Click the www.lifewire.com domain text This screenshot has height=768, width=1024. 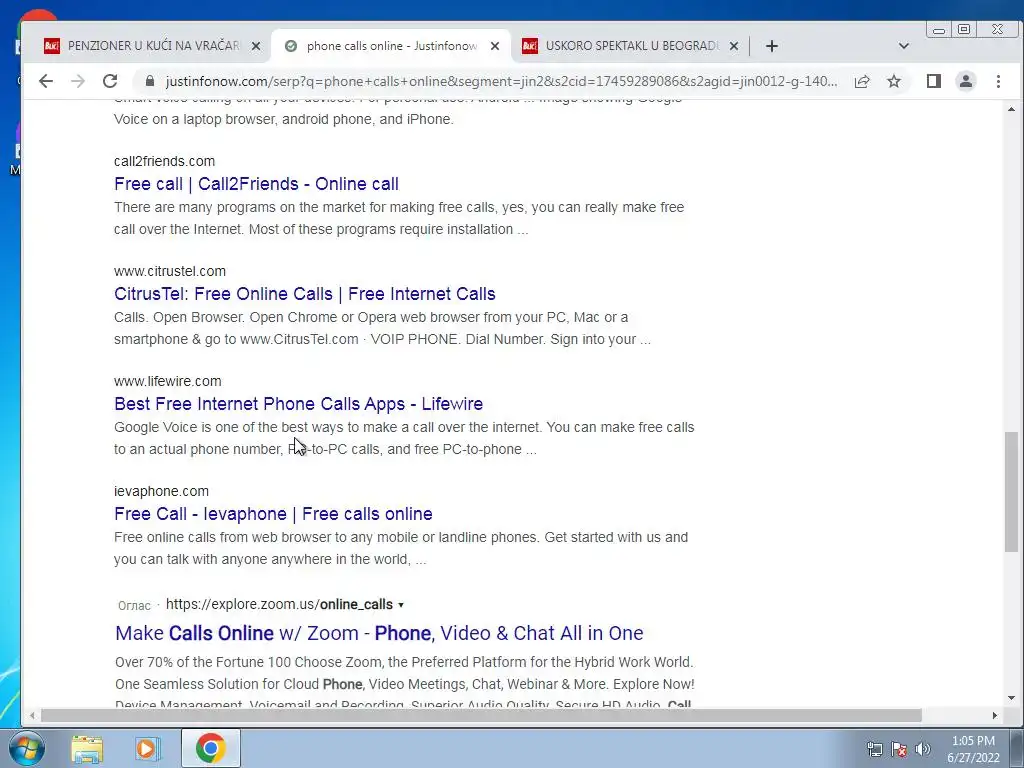click(x=168, y=381)
